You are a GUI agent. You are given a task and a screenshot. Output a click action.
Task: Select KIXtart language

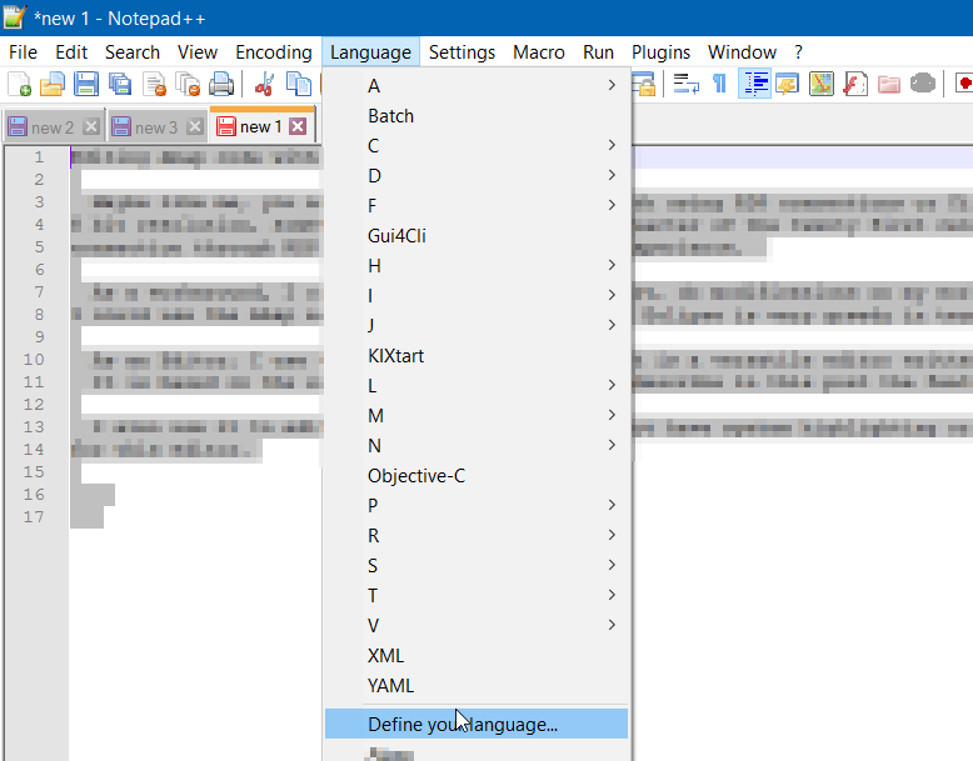(x=476, y=356)
